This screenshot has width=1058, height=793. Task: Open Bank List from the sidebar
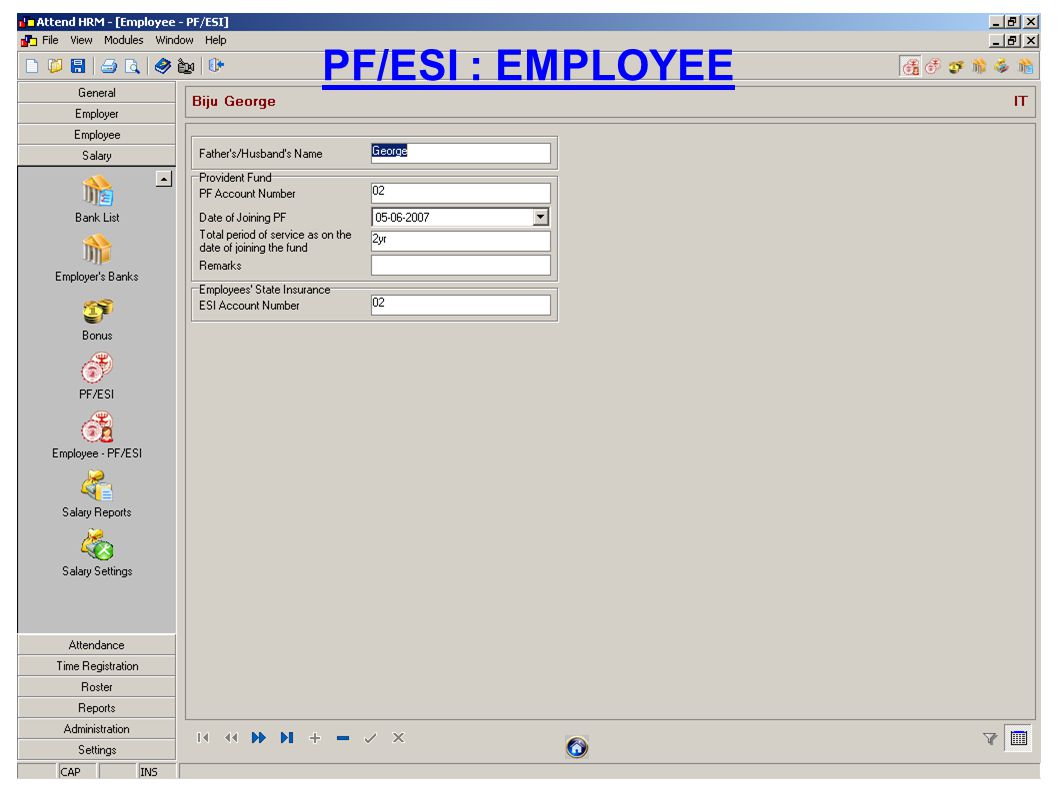(97, 200)
